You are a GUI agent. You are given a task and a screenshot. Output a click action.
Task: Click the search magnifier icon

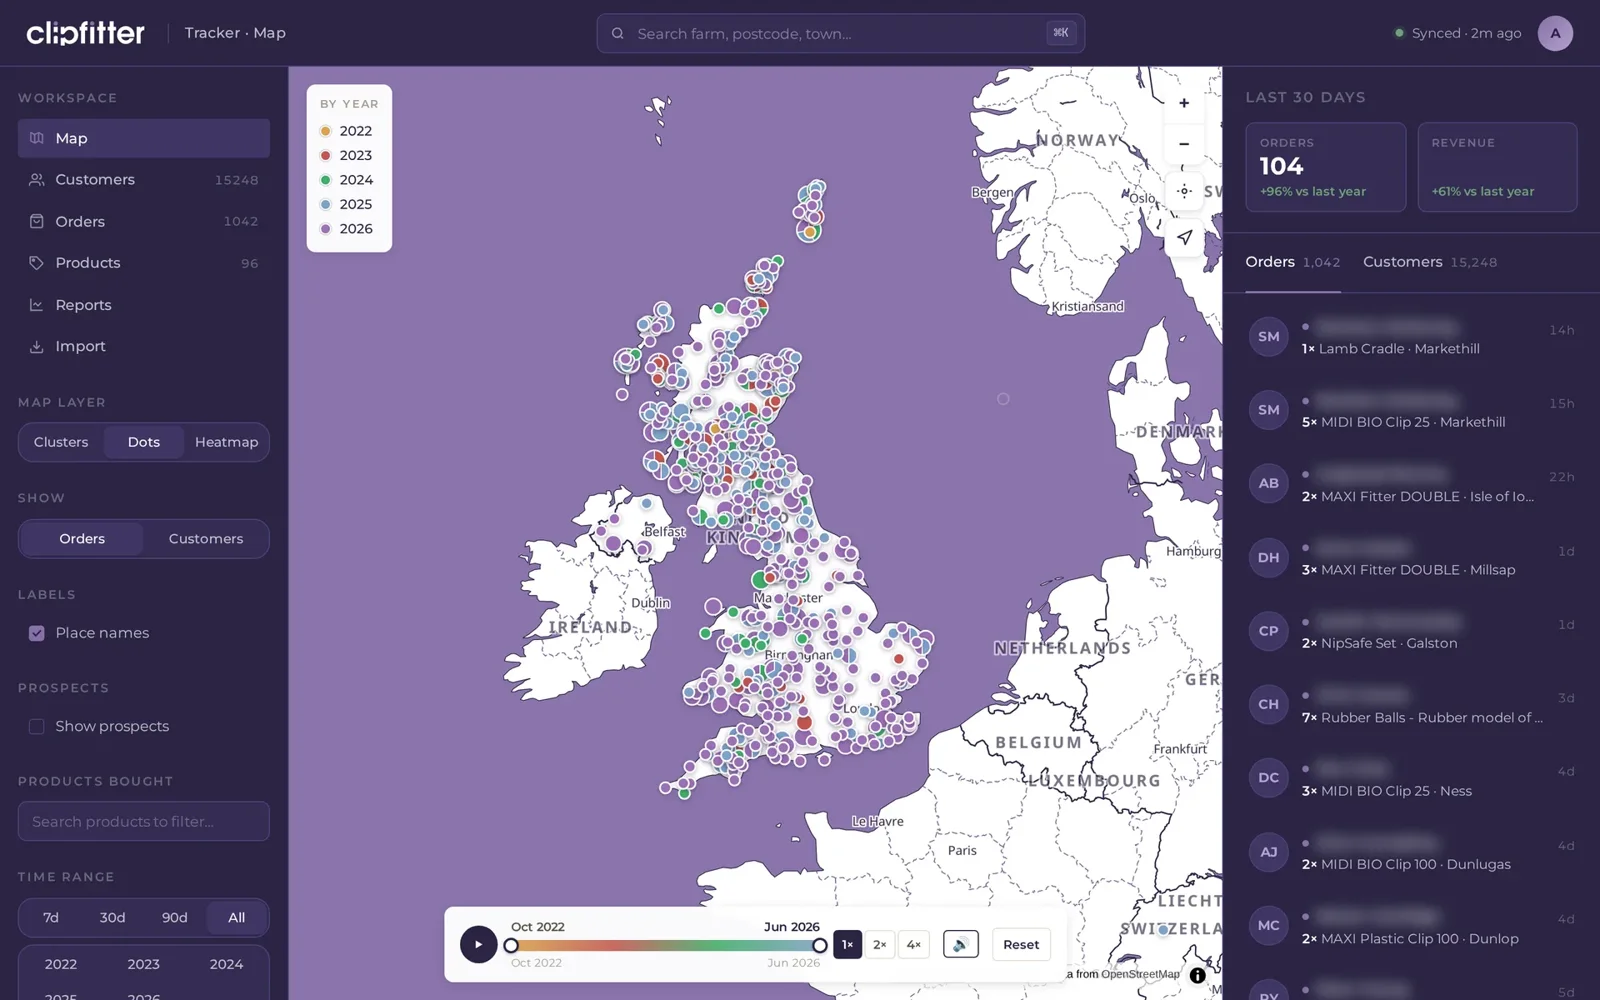click(618, 33)
